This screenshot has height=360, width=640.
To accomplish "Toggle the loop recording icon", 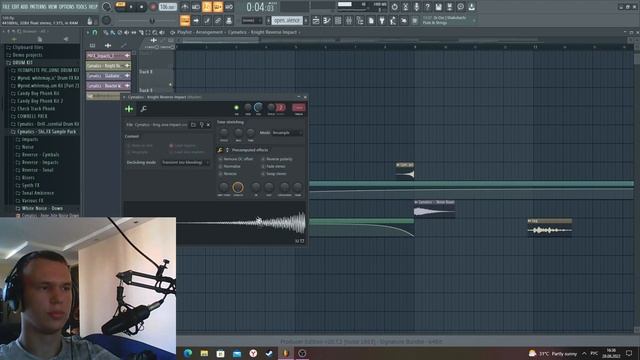I will click(229, 7).
